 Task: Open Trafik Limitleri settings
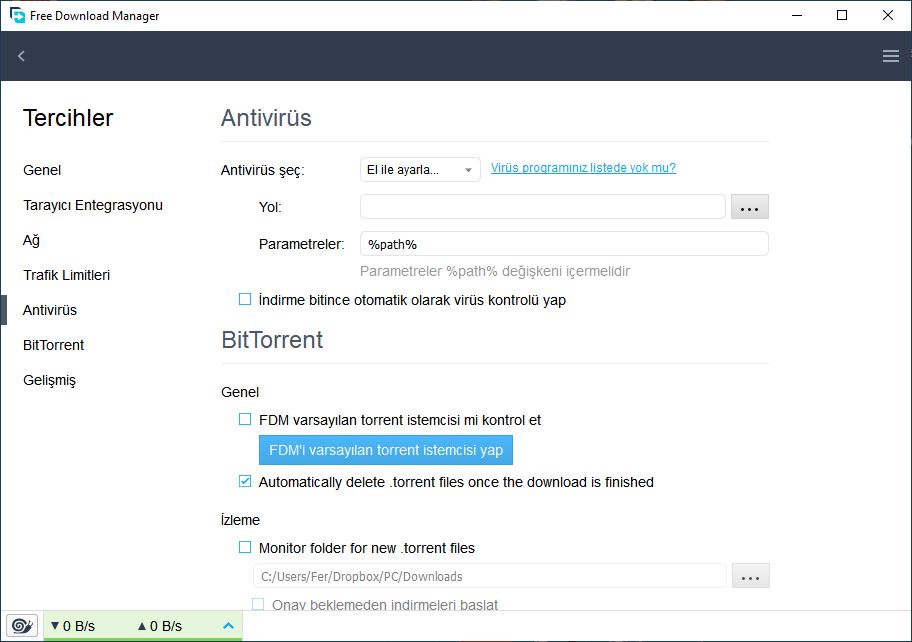(x=66, y=275)
